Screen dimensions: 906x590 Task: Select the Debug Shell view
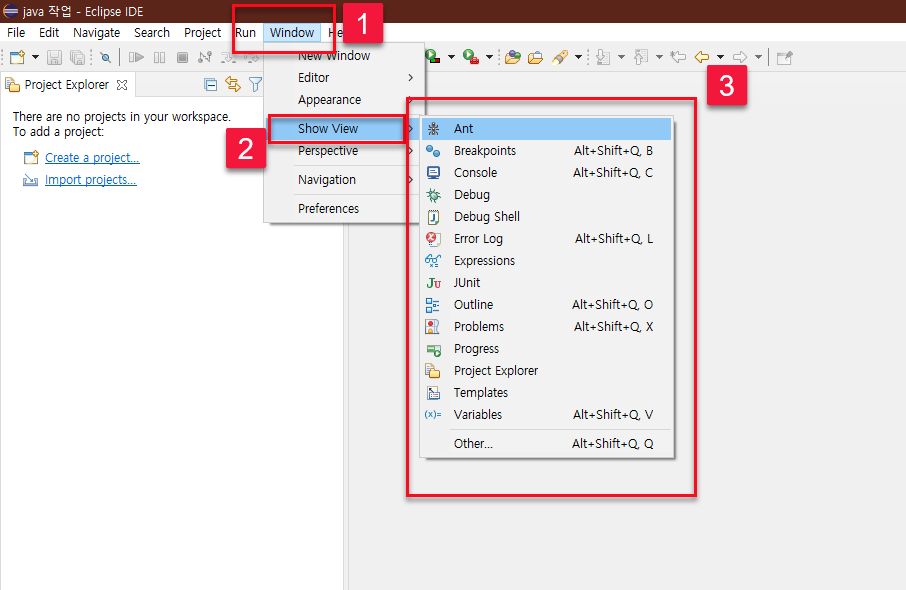pyautogui.click(x=547, y=217)
